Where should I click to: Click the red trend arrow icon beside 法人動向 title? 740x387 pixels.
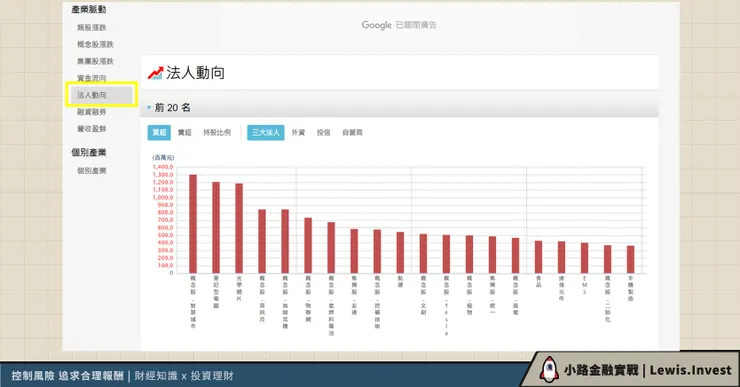(x=155, y=73)
